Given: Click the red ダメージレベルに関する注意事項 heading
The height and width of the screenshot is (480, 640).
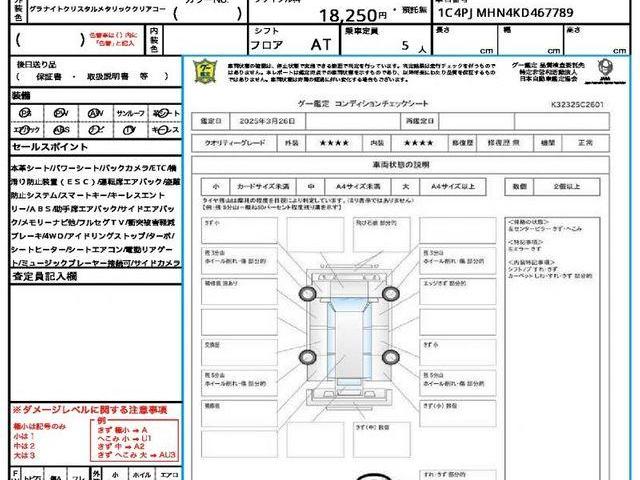Looking at the screenshot, I should pos(90,410).
